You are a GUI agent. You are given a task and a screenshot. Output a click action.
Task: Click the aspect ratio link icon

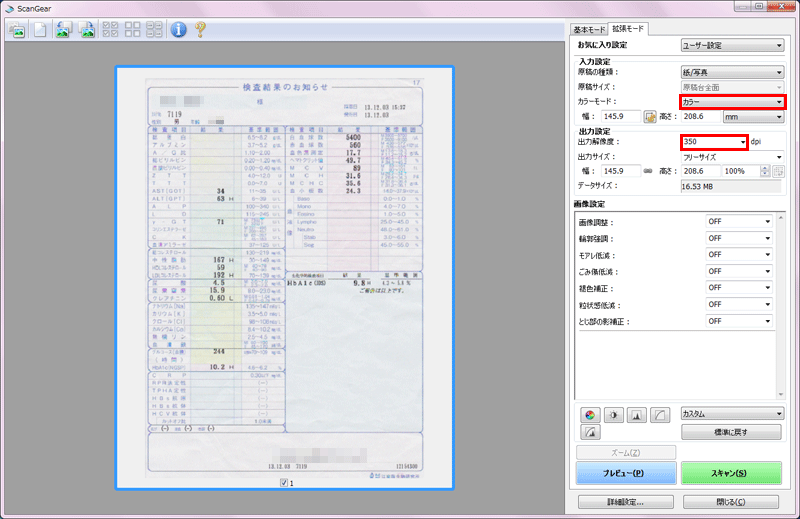pyautogui.click(x=648, y=171)
